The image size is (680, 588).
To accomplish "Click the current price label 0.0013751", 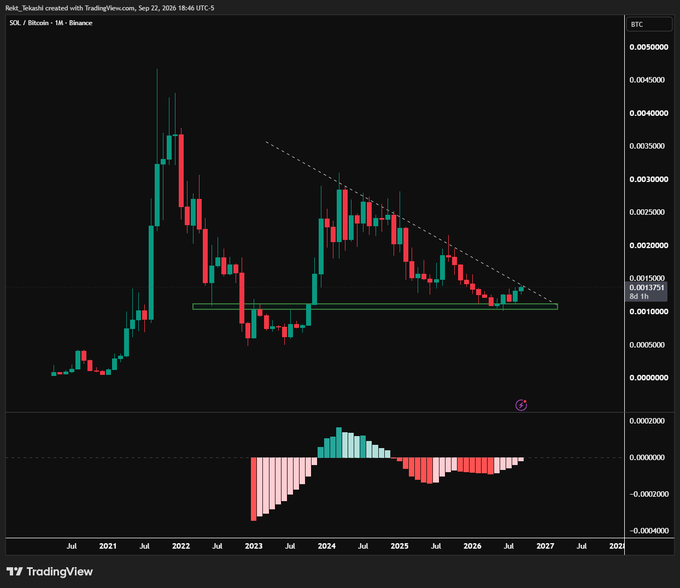I will coord(647,287).
